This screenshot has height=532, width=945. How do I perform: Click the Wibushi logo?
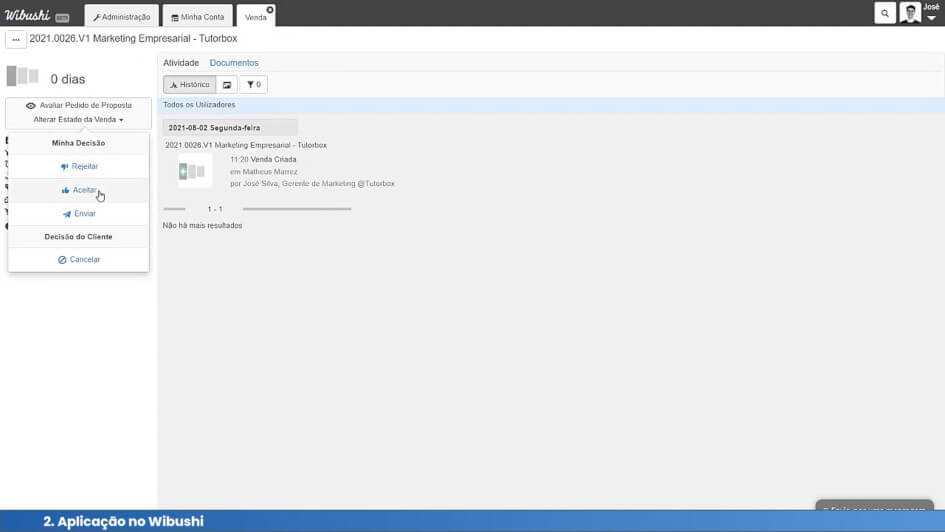tap(27, 15)
